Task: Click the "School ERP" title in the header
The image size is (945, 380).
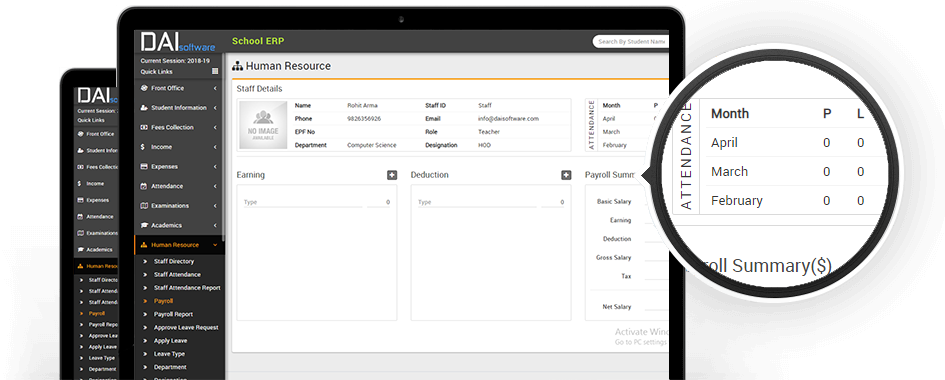Action: coord(258,41)
